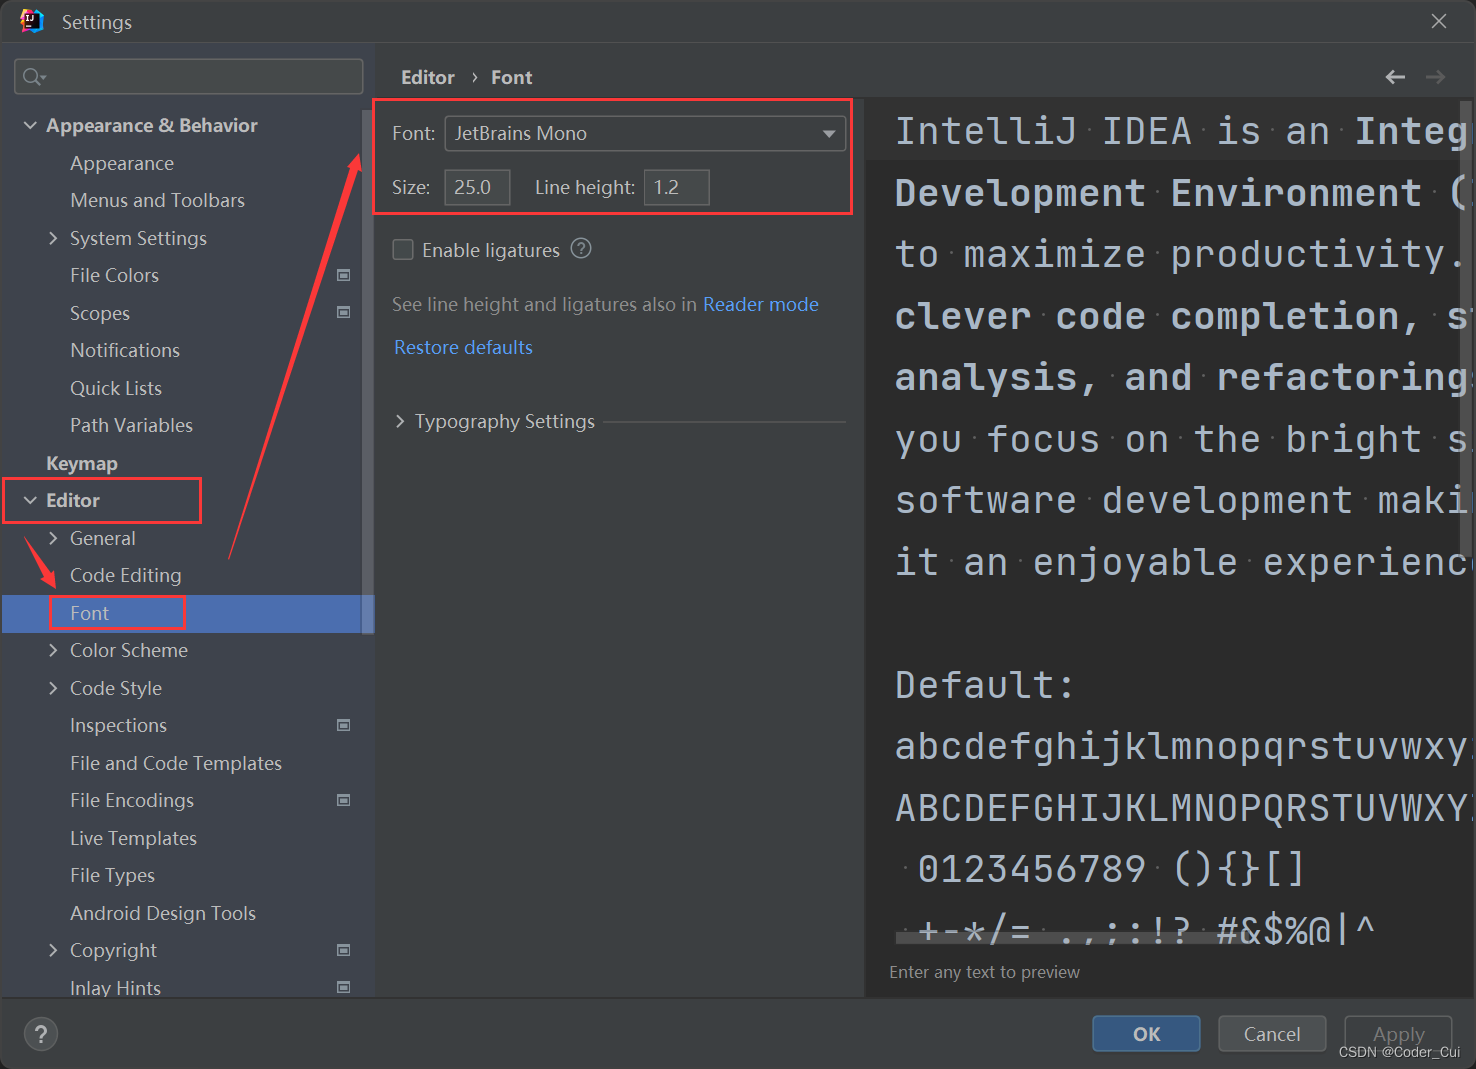
Task: Click the project-level icon beside Scopes
Action: (x=343, y=312)
